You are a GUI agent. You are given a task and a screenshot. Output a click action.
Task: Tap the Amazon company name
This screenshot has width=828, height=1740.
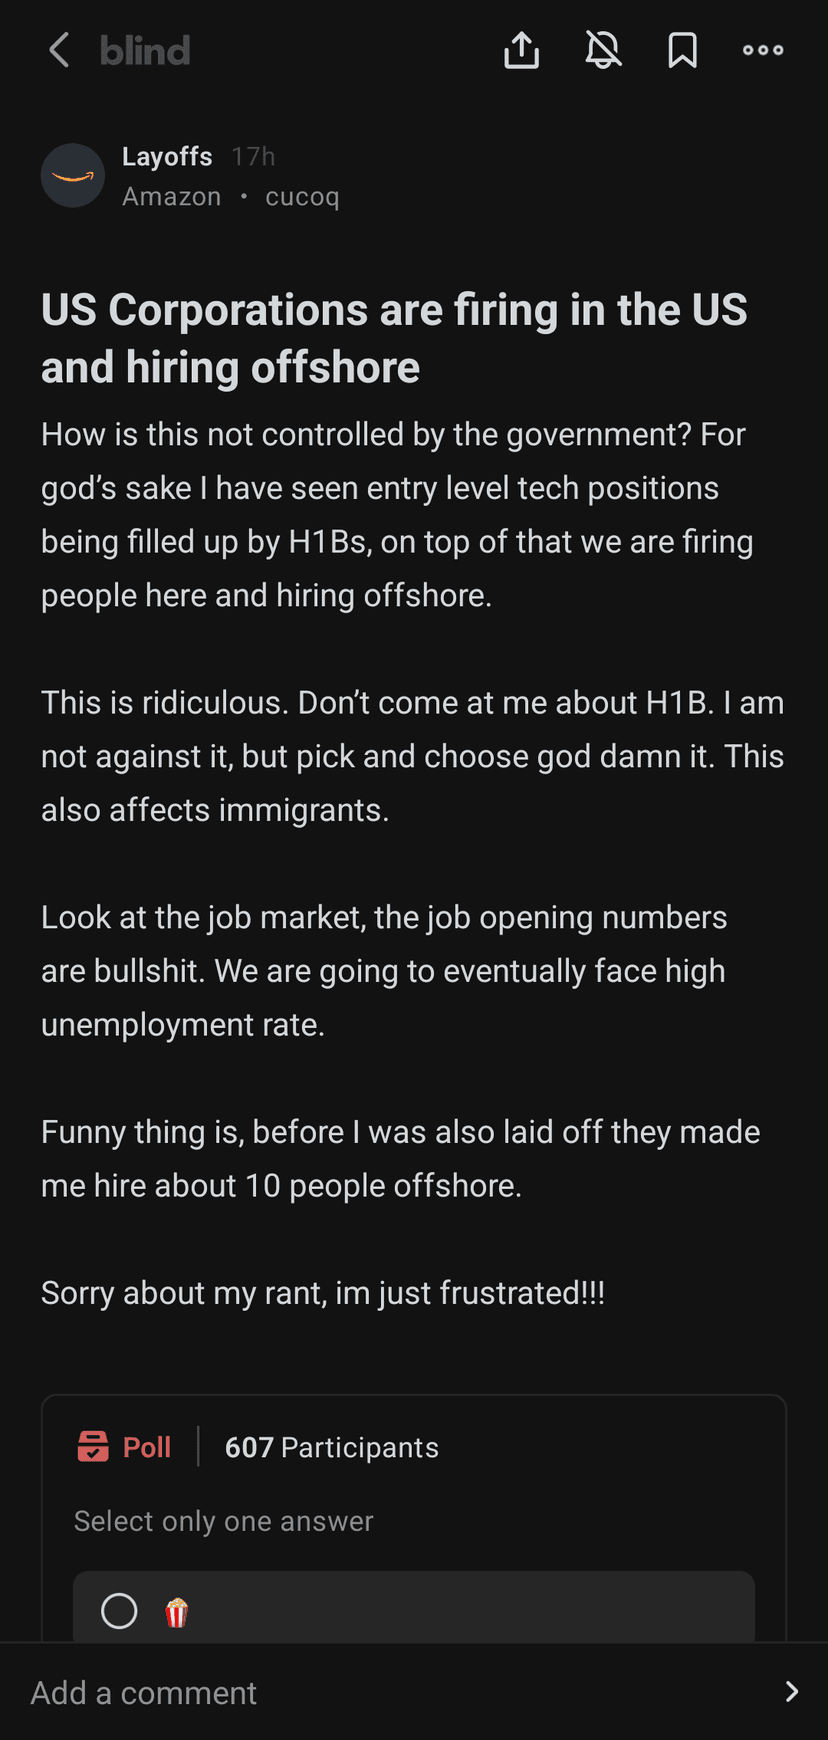[172, 197]
